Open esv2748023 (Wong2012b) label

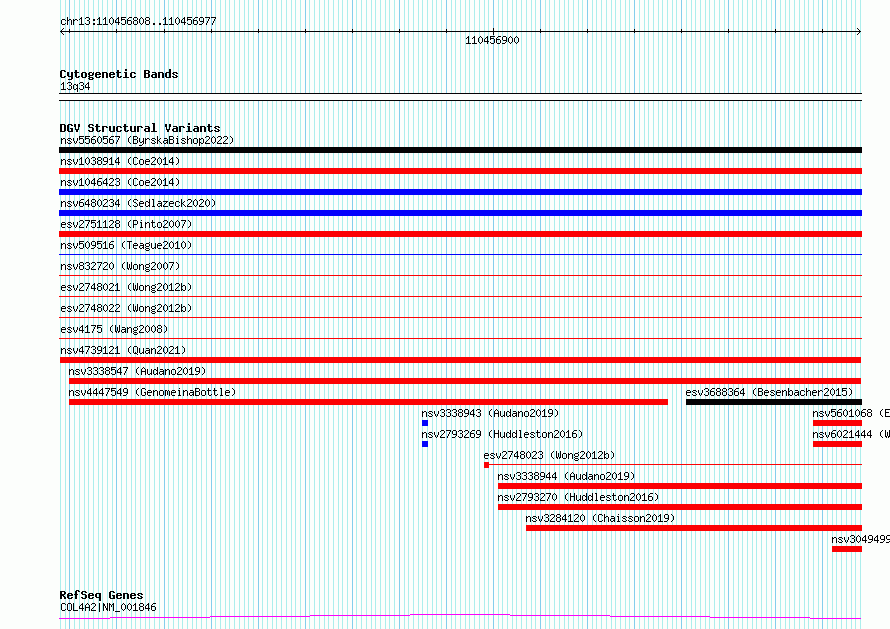[x=549, y=455]
